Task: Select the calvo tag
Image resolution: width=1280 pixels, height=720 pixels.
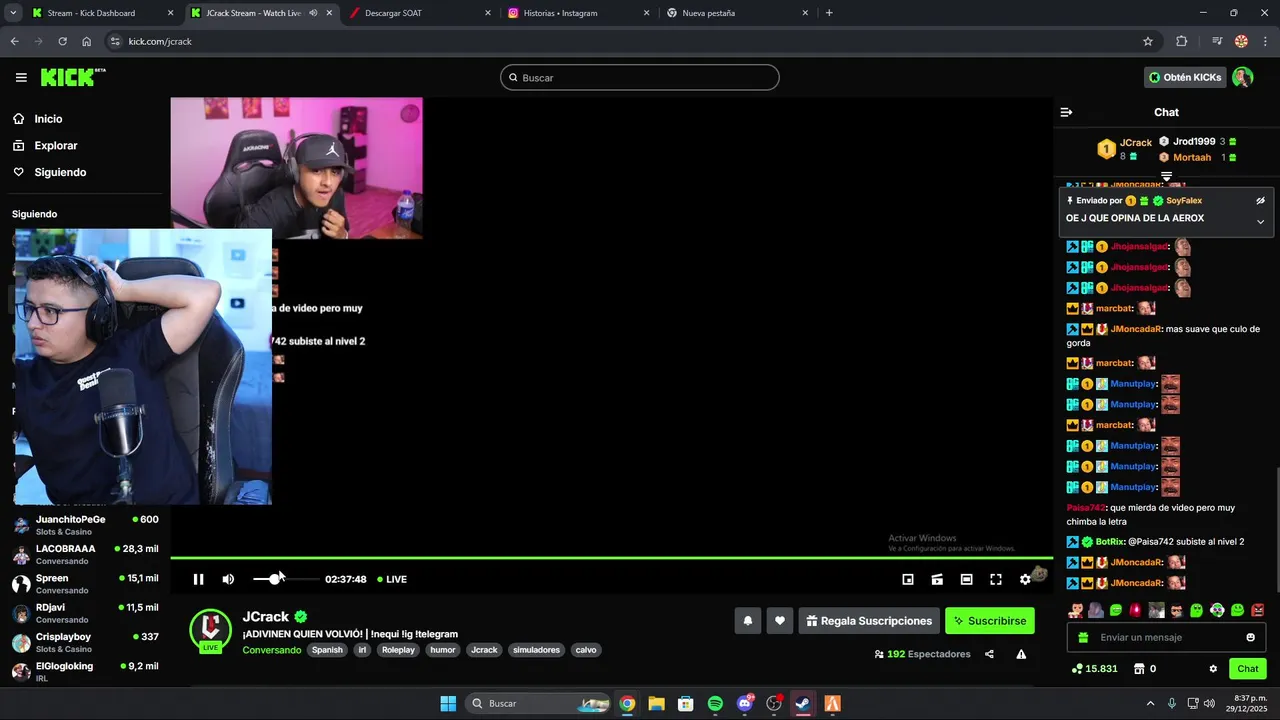Action: [586, 650]
